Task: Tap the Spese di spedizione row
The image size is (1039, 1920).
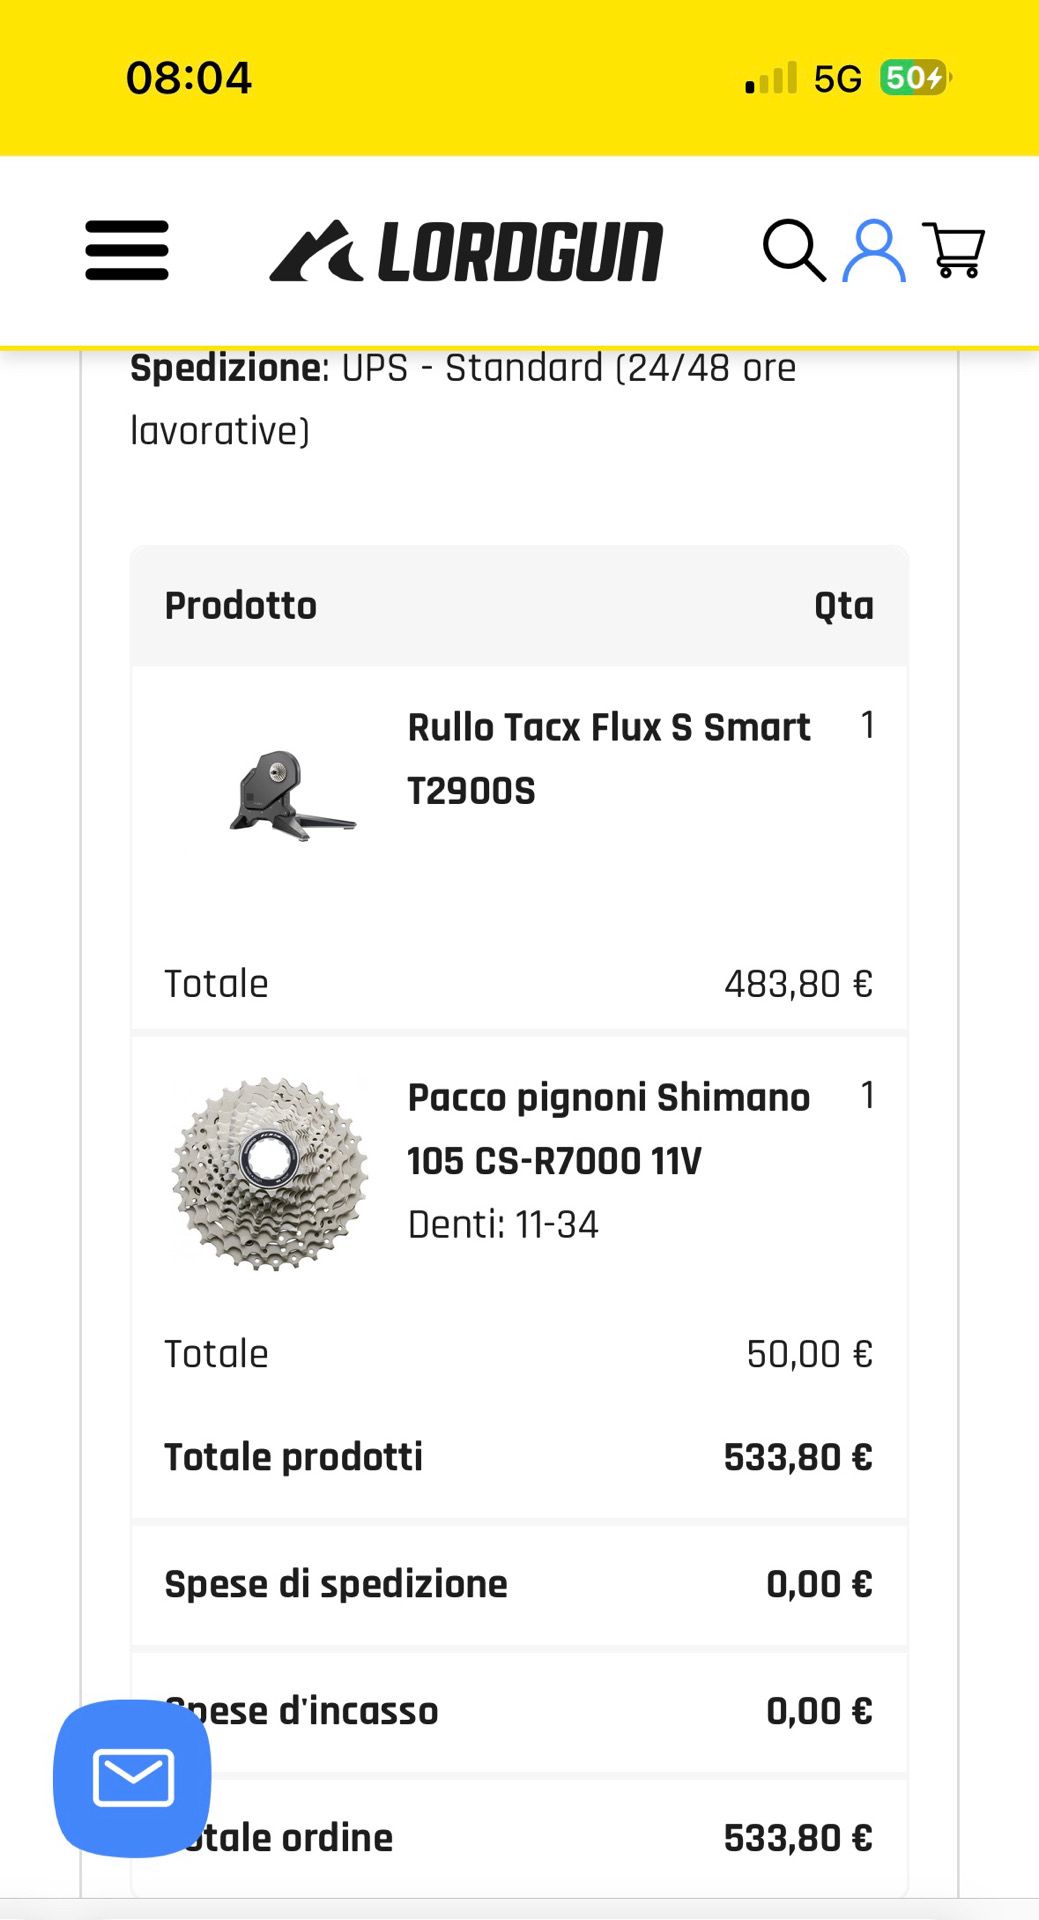Action: pyautogui.click(x=518, y=1585)
